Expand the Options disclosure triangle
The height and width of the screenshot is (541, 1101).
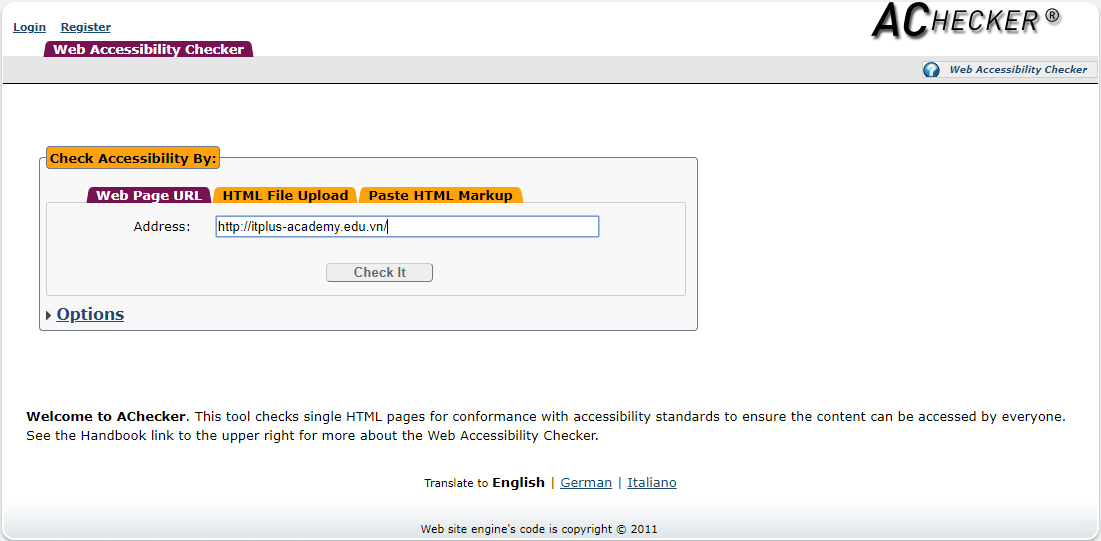coord(48,315)
